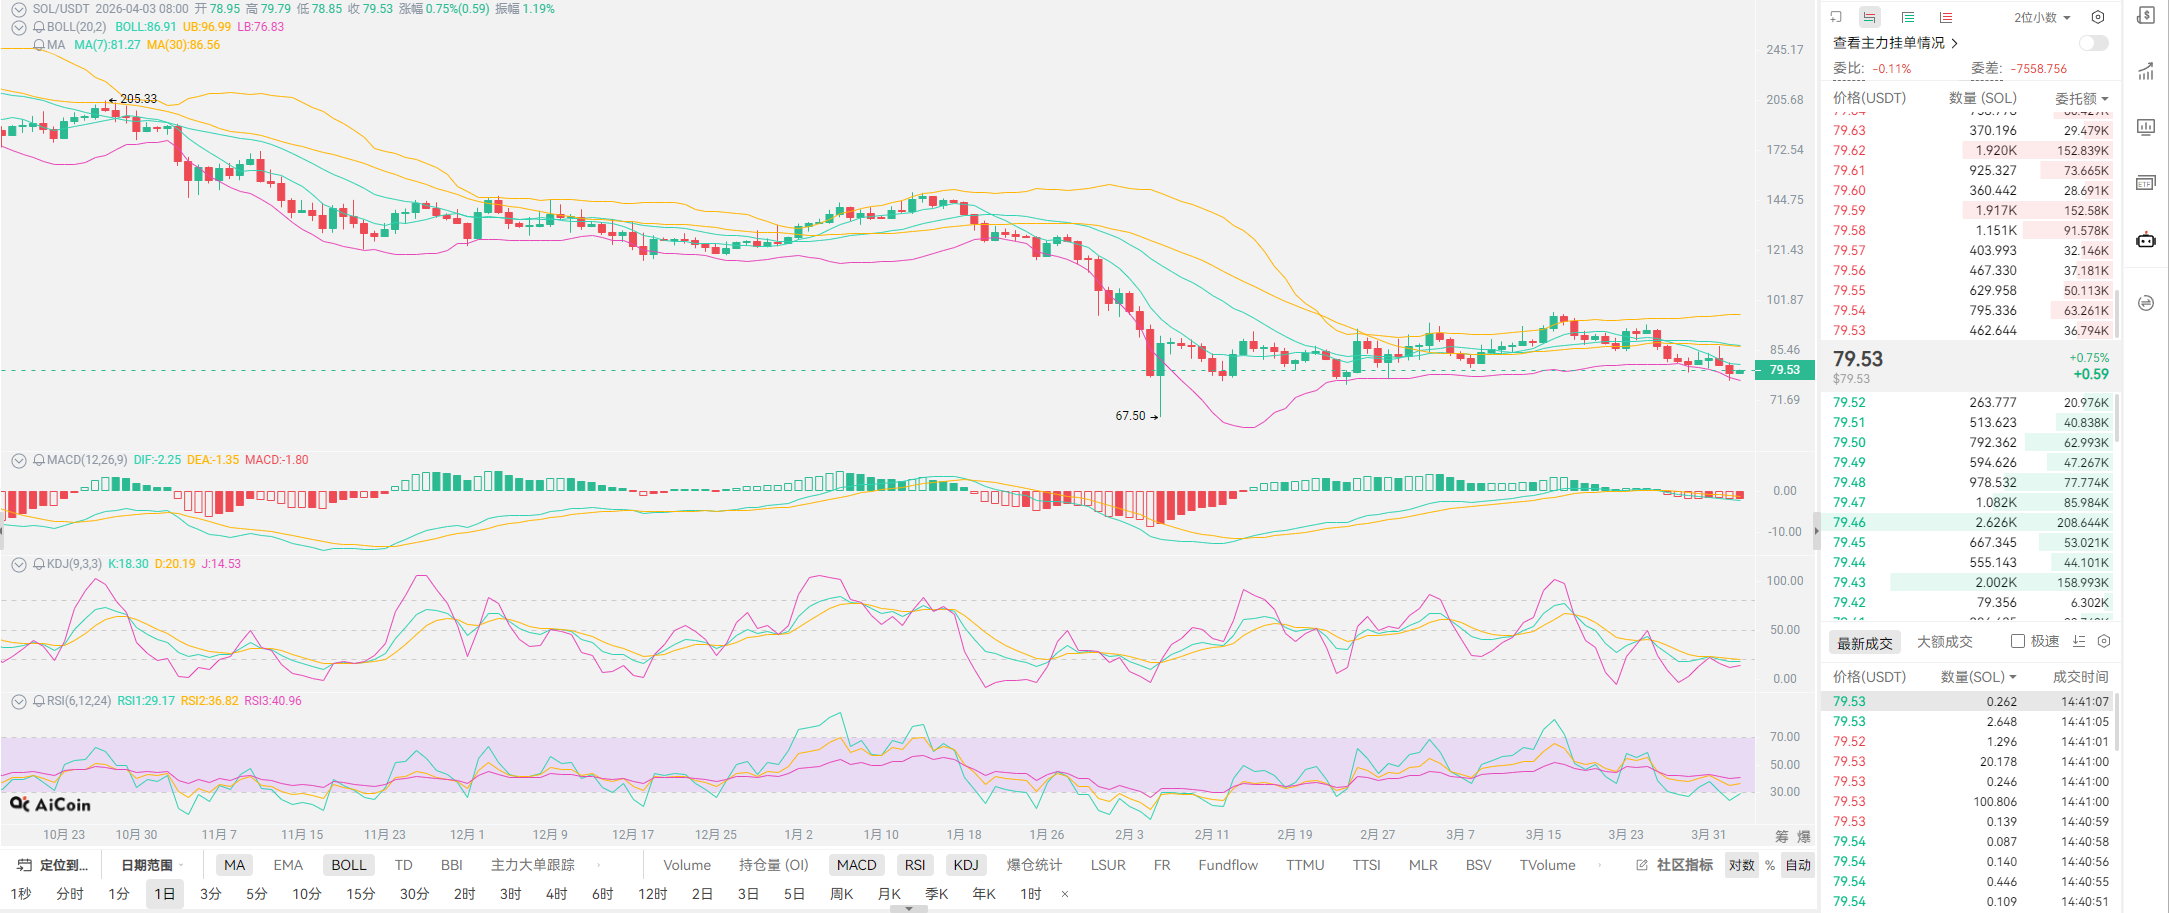Click the ETF icon in right sidebar
The width and height of the screenshot is (2169, 913).
tap(2146, 183)
